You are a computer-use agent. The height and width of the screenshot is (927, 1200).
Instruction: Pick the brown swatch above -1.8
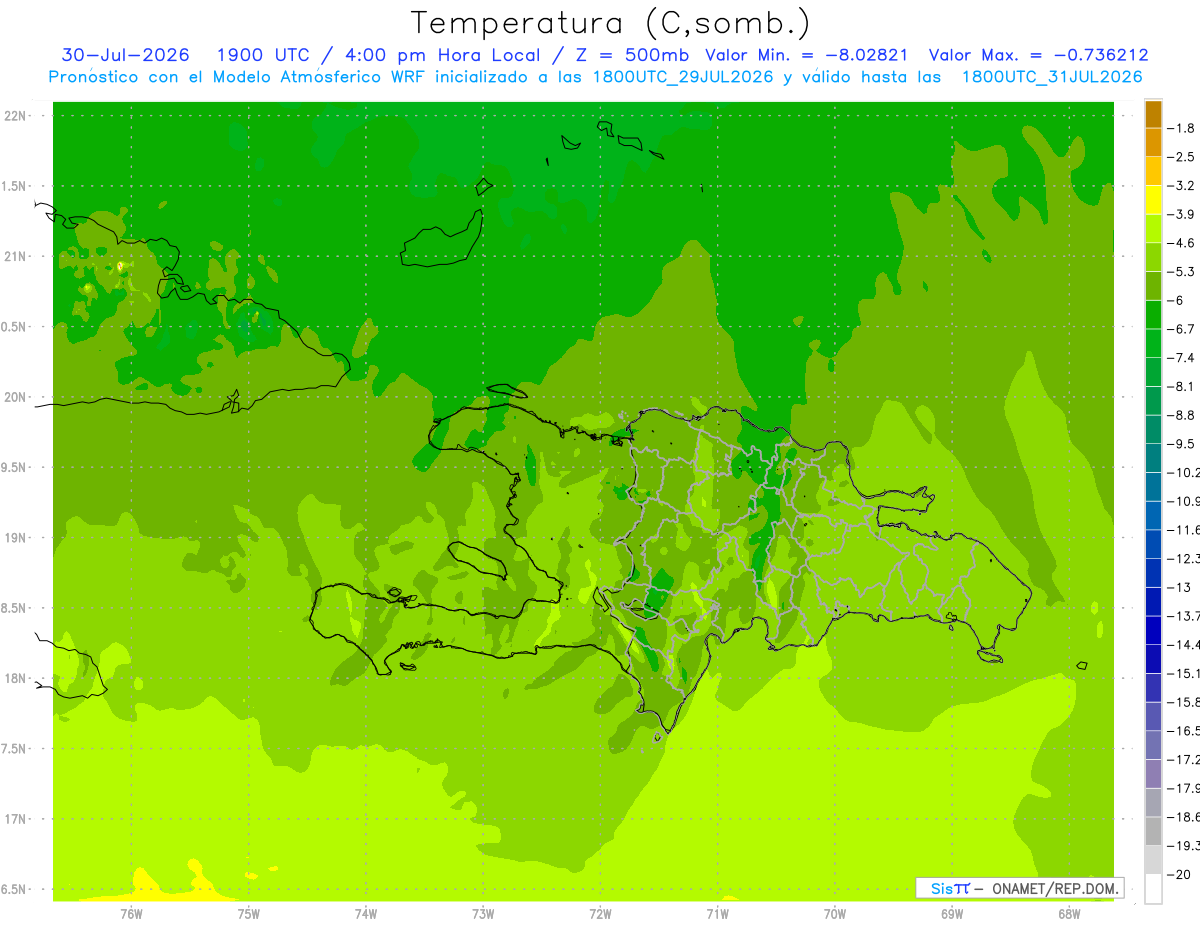pyautogui.click(x=1153, y=114)
